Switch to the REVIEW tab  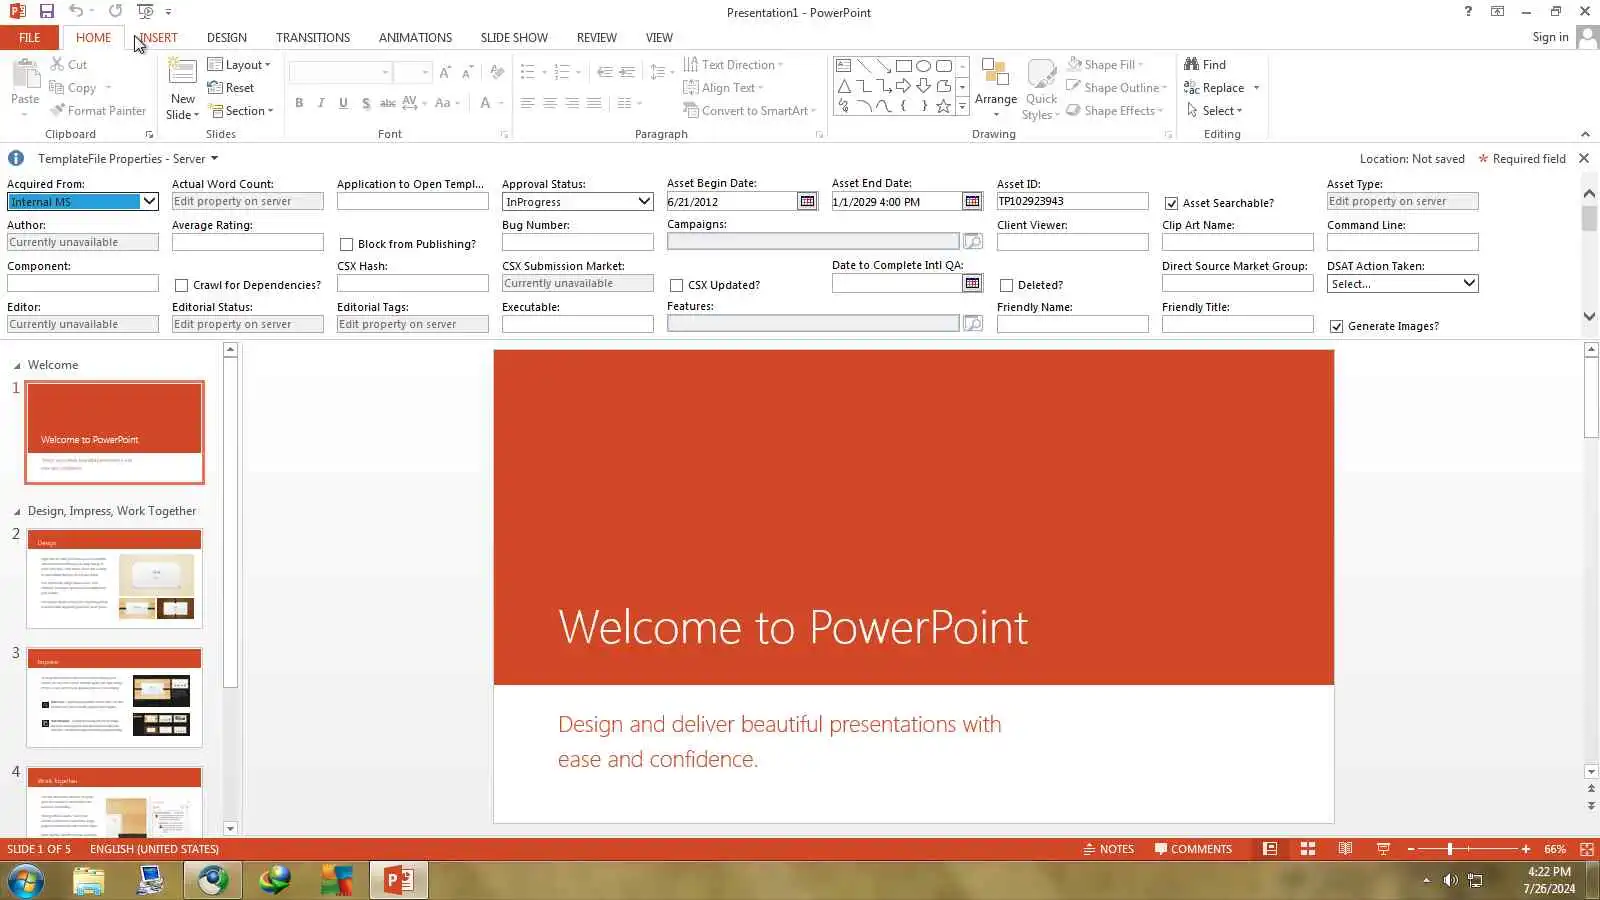[596, 37]
